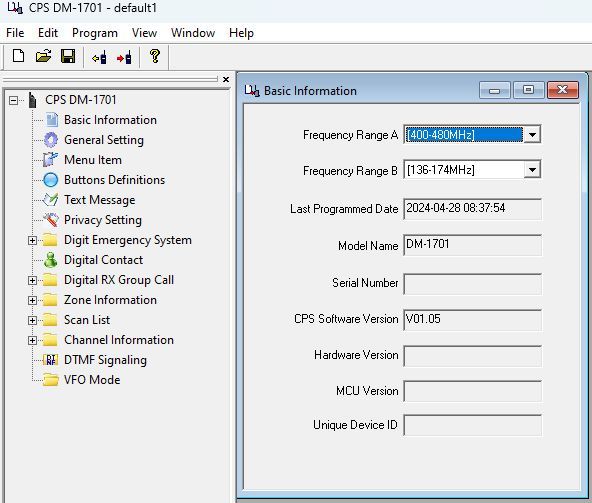Click the Privacy Setting tools icon
This screenshot has width=592, height=503.
click(x=50, y=220)
